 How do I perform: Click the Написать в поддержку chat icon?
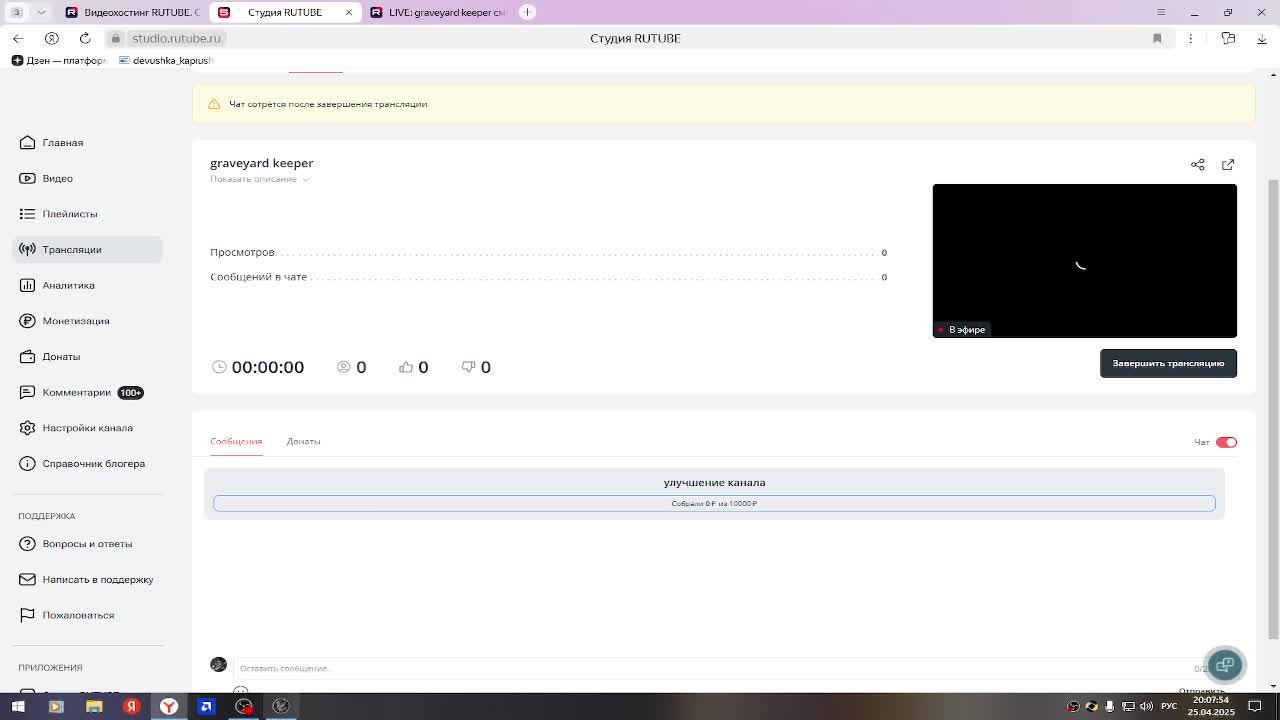click(27, 580)
